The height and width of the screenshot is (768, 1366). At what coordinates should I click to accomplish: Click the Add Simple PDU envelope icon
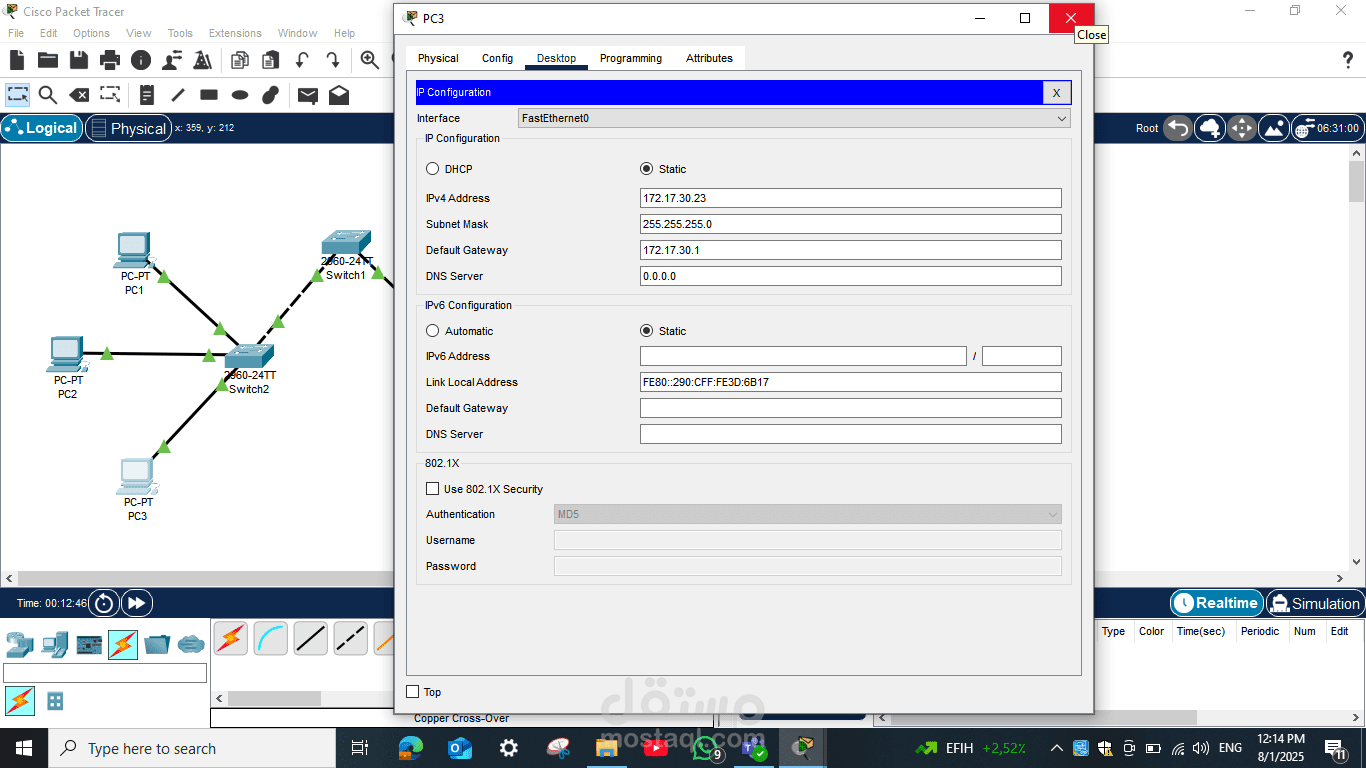click(x=308, y=95)
